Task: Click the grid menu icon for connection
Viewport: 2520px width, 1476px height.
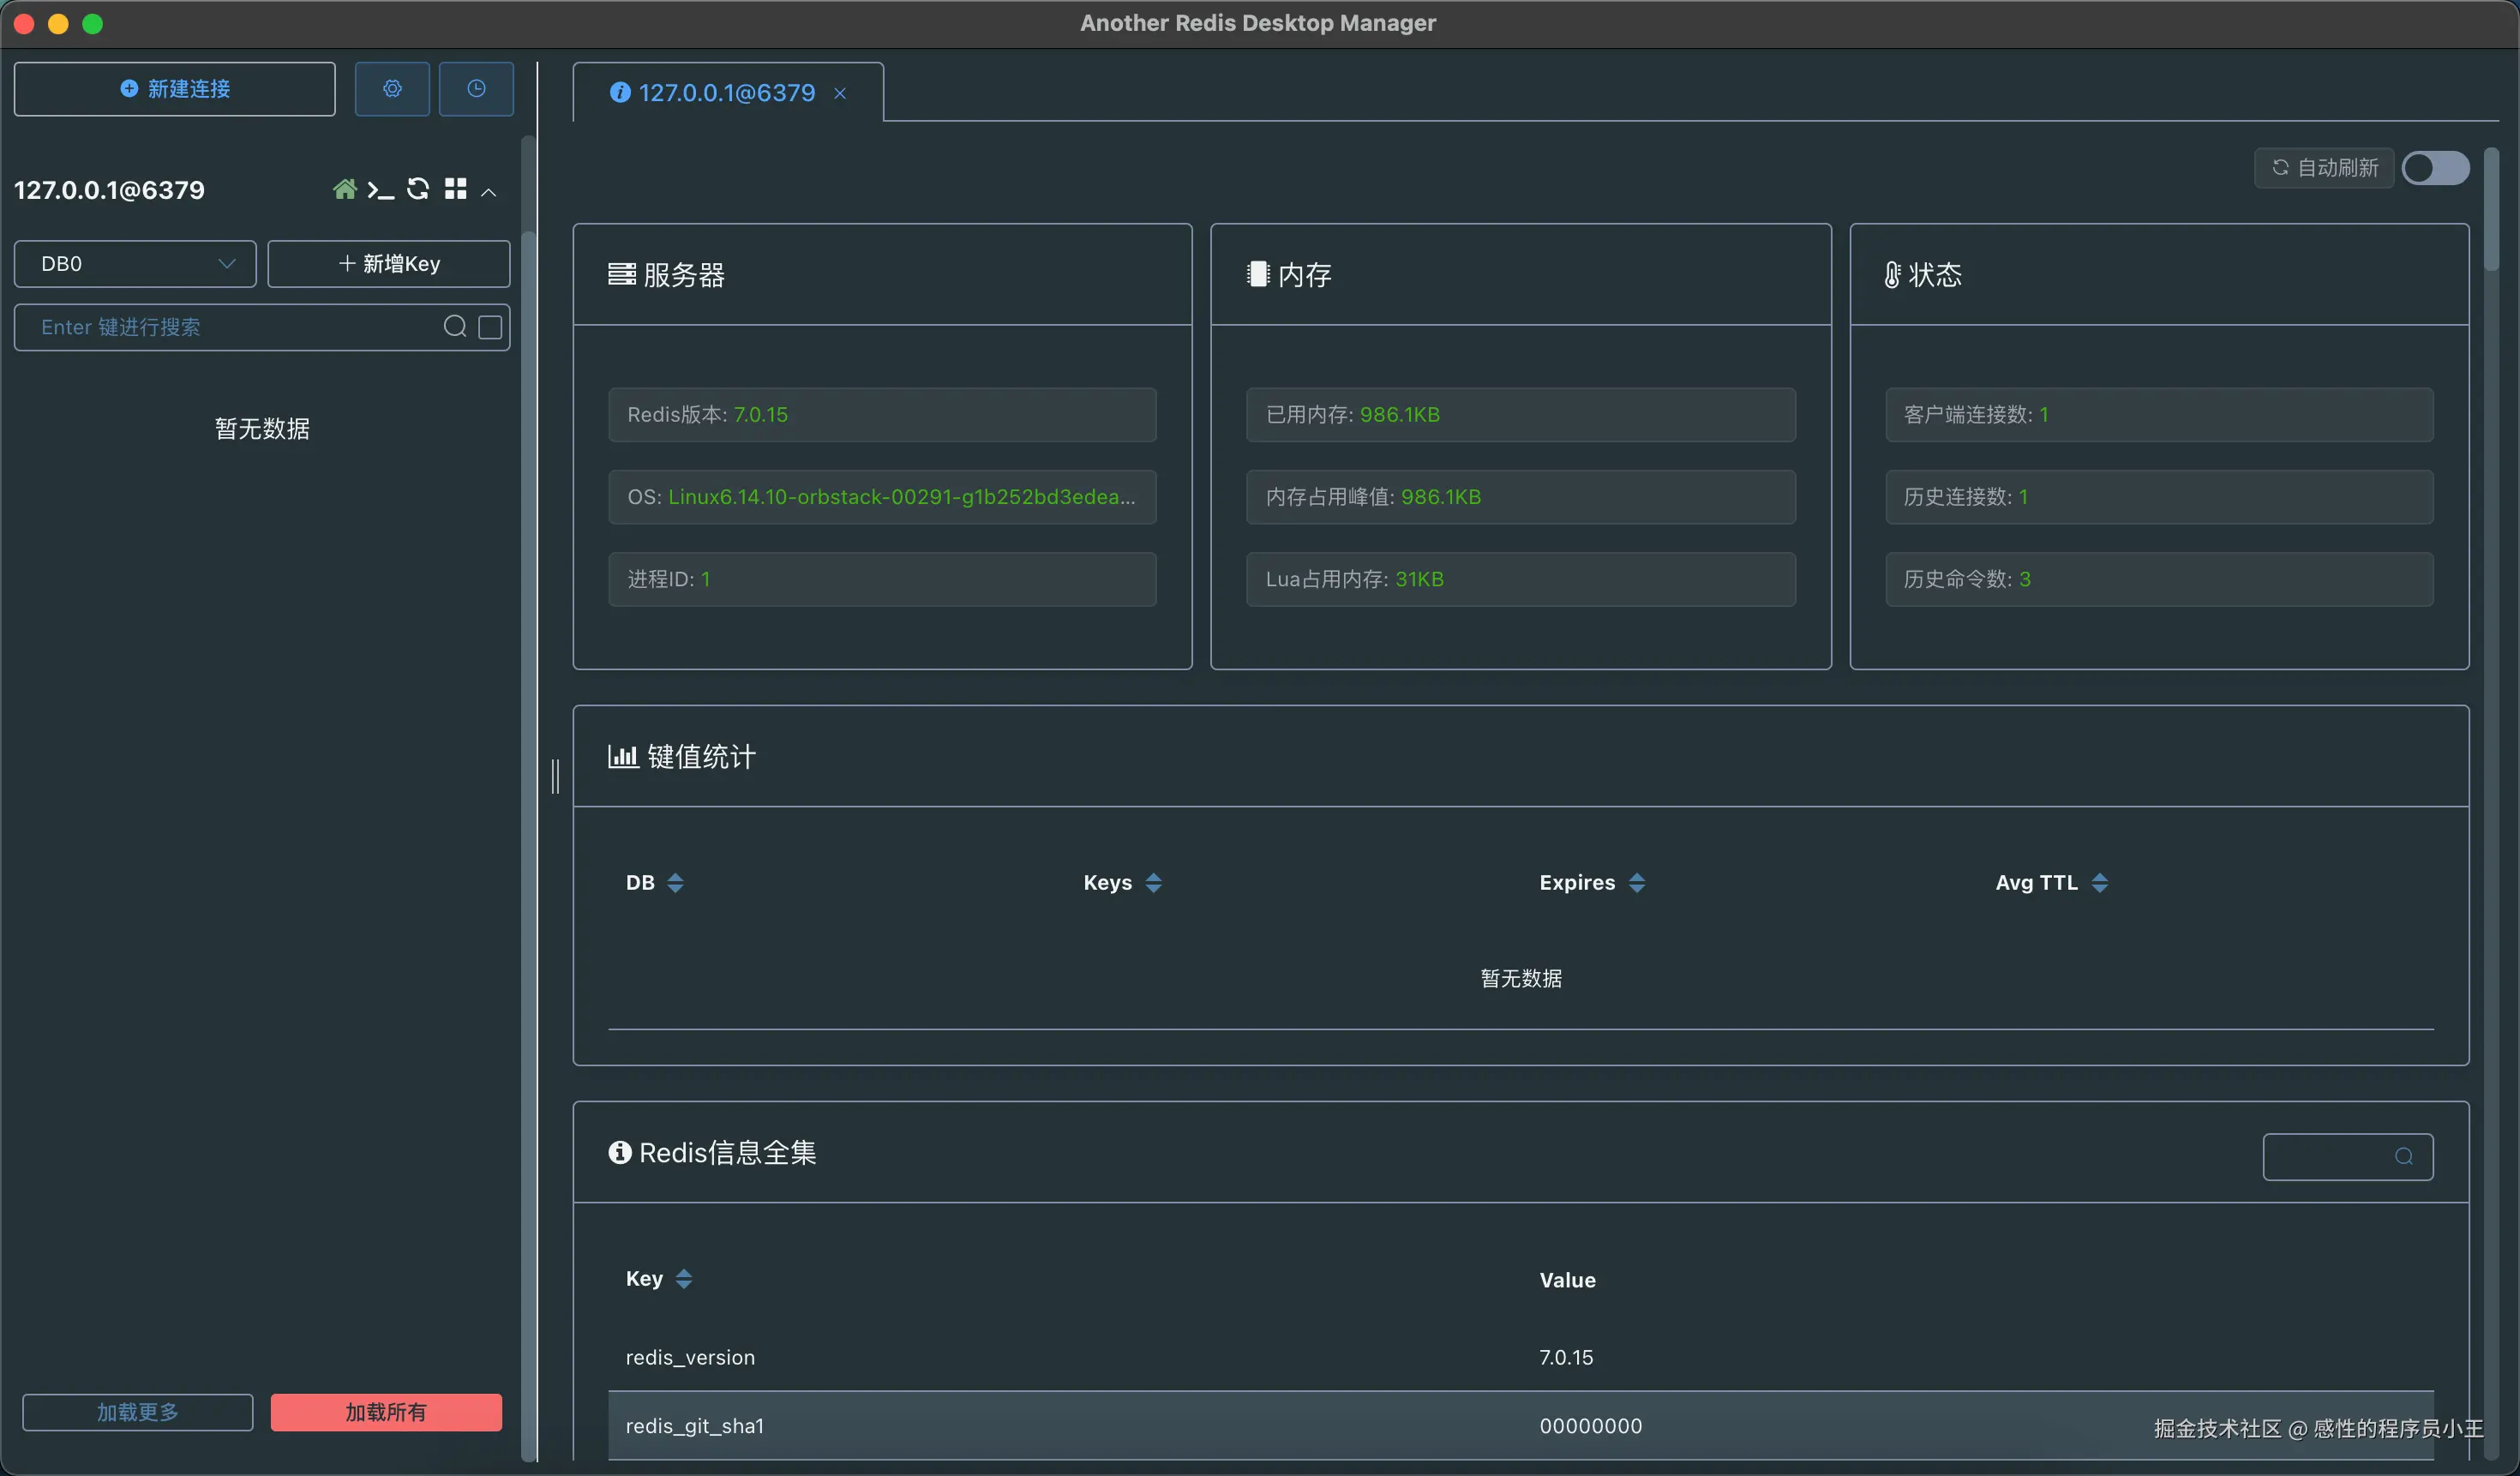Action: pyautogui.click(x=456, y=189)
